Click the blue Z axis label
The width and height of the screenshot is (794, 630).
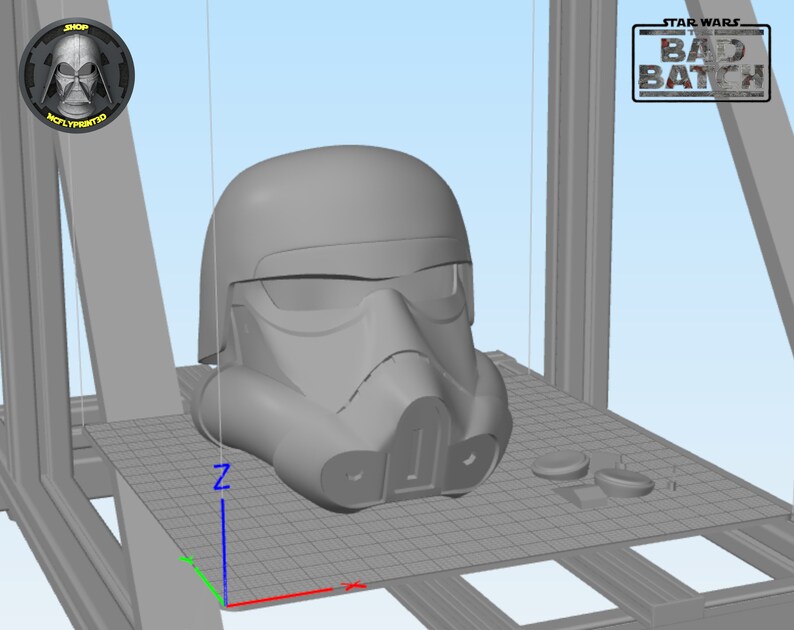click(221, 476)
